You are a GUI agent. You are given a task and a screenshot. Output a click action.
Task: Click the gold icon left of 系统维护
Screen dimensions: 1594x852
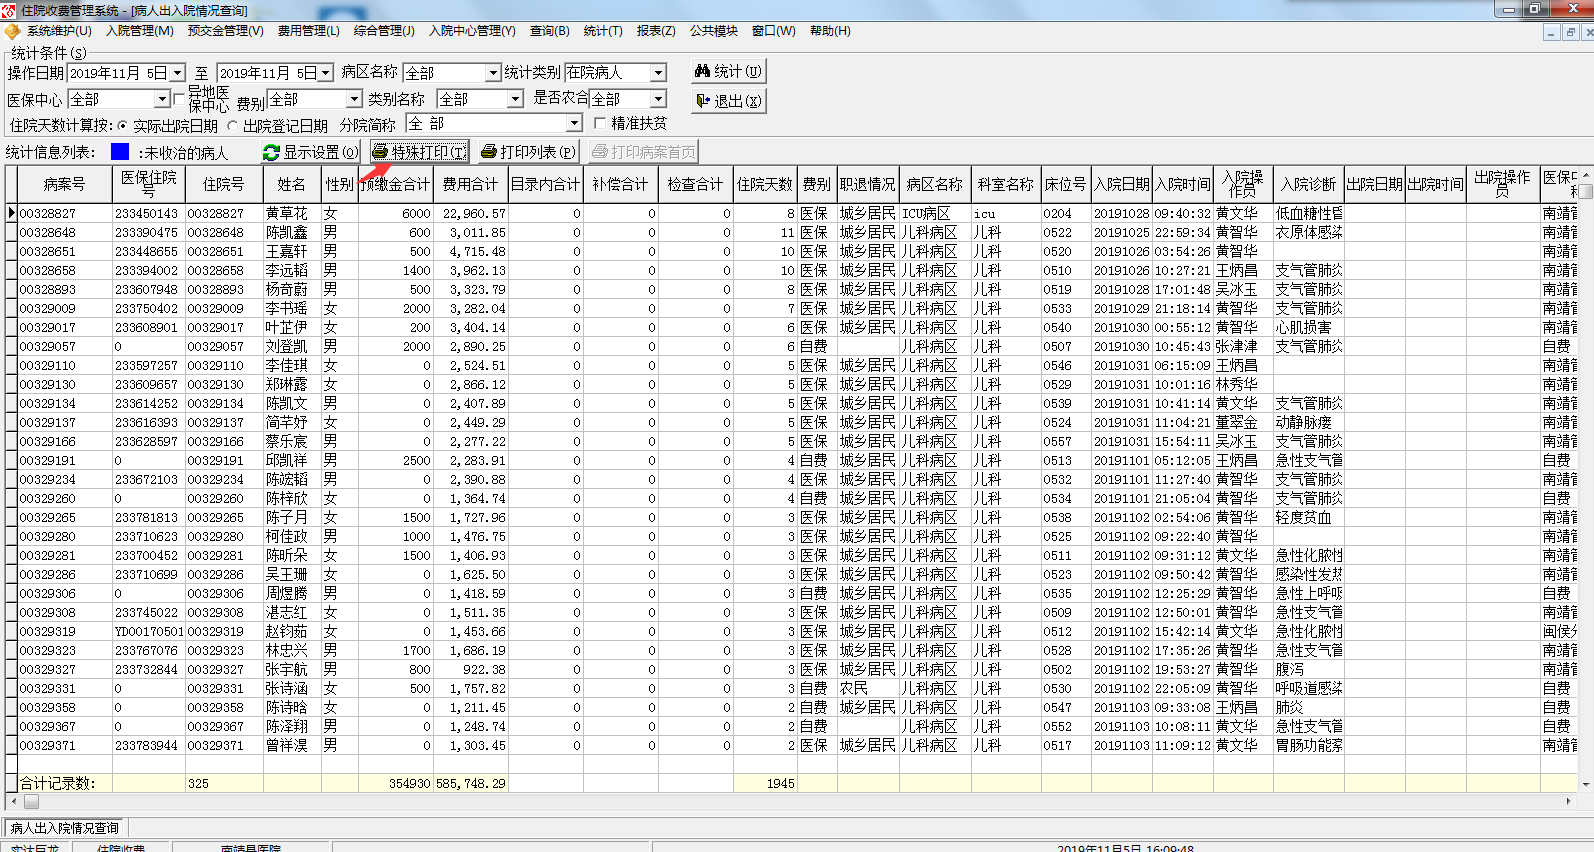point(12,31)
